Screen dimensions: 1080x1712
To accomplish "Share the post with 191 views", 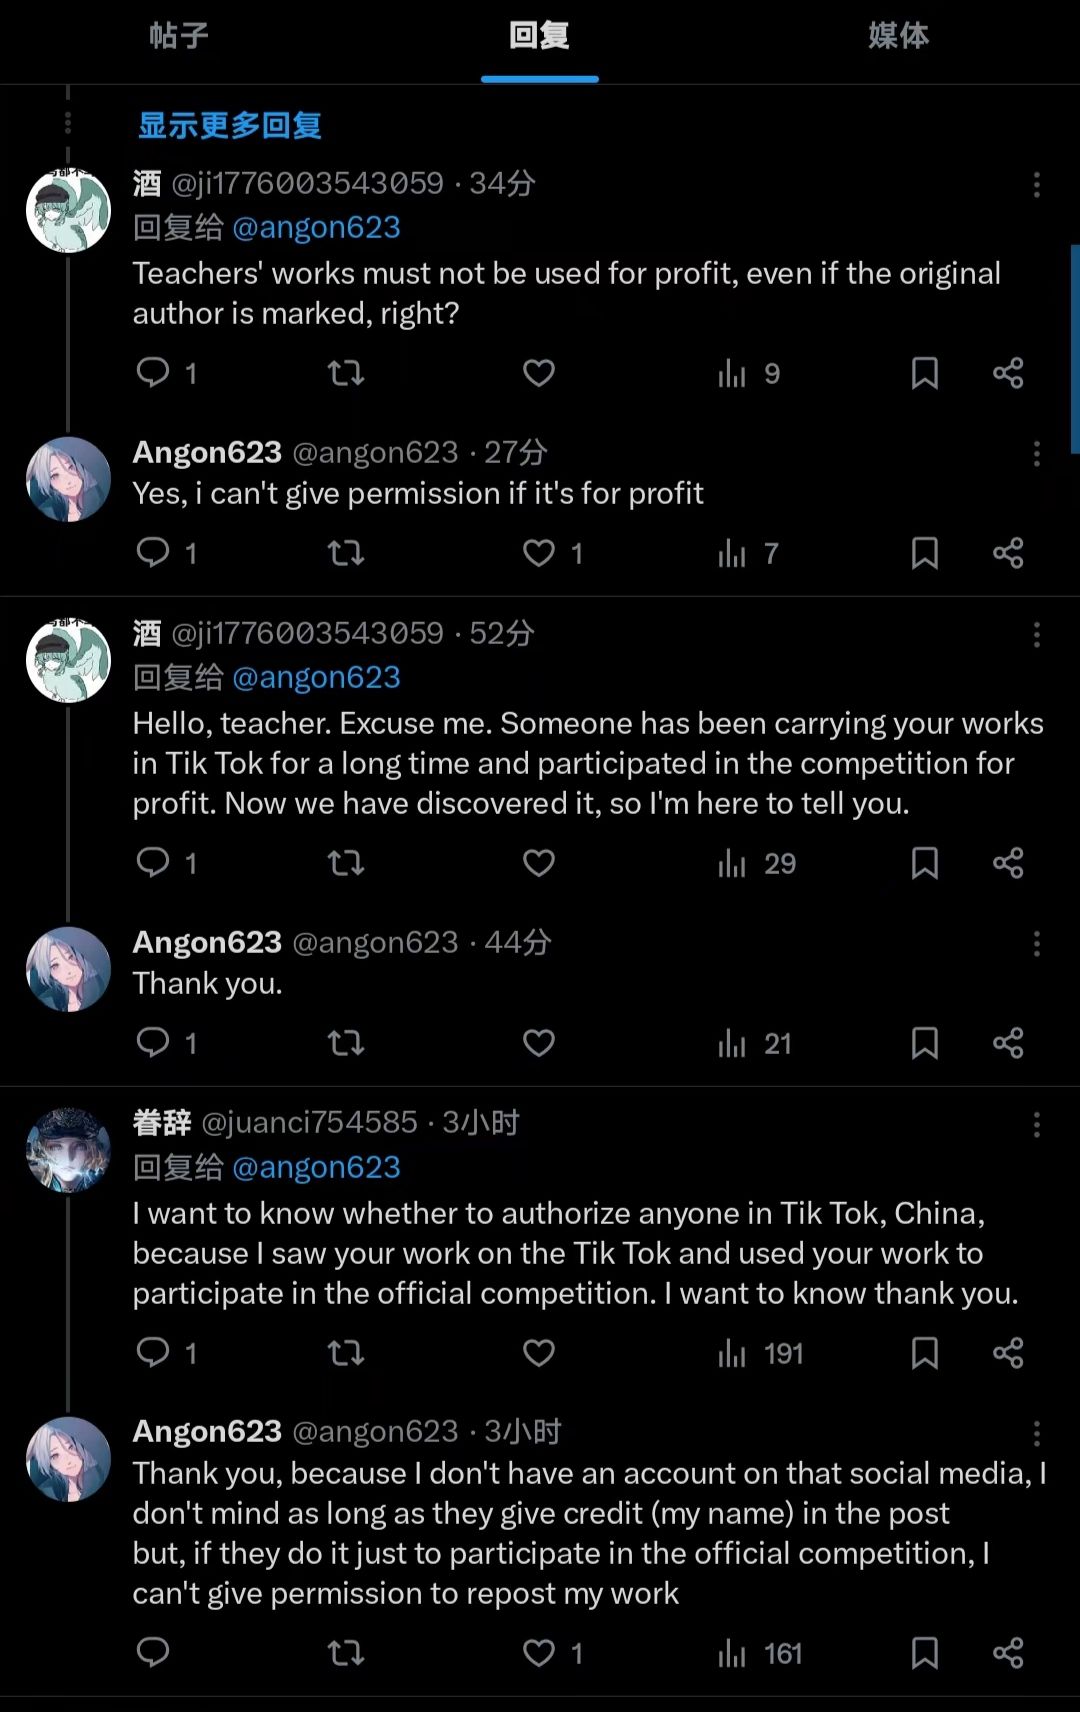I will pyautogui.click(x=1007, y=1353).
